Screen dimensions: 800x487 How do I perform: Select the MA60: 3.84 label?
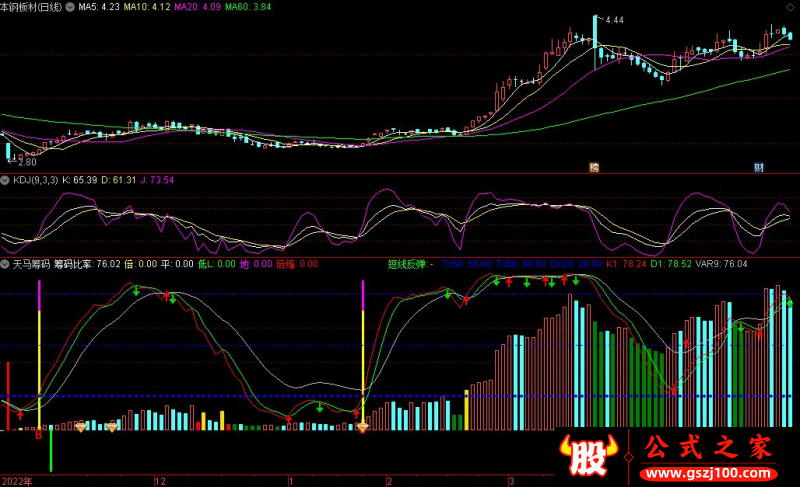[x=248, y=7]
